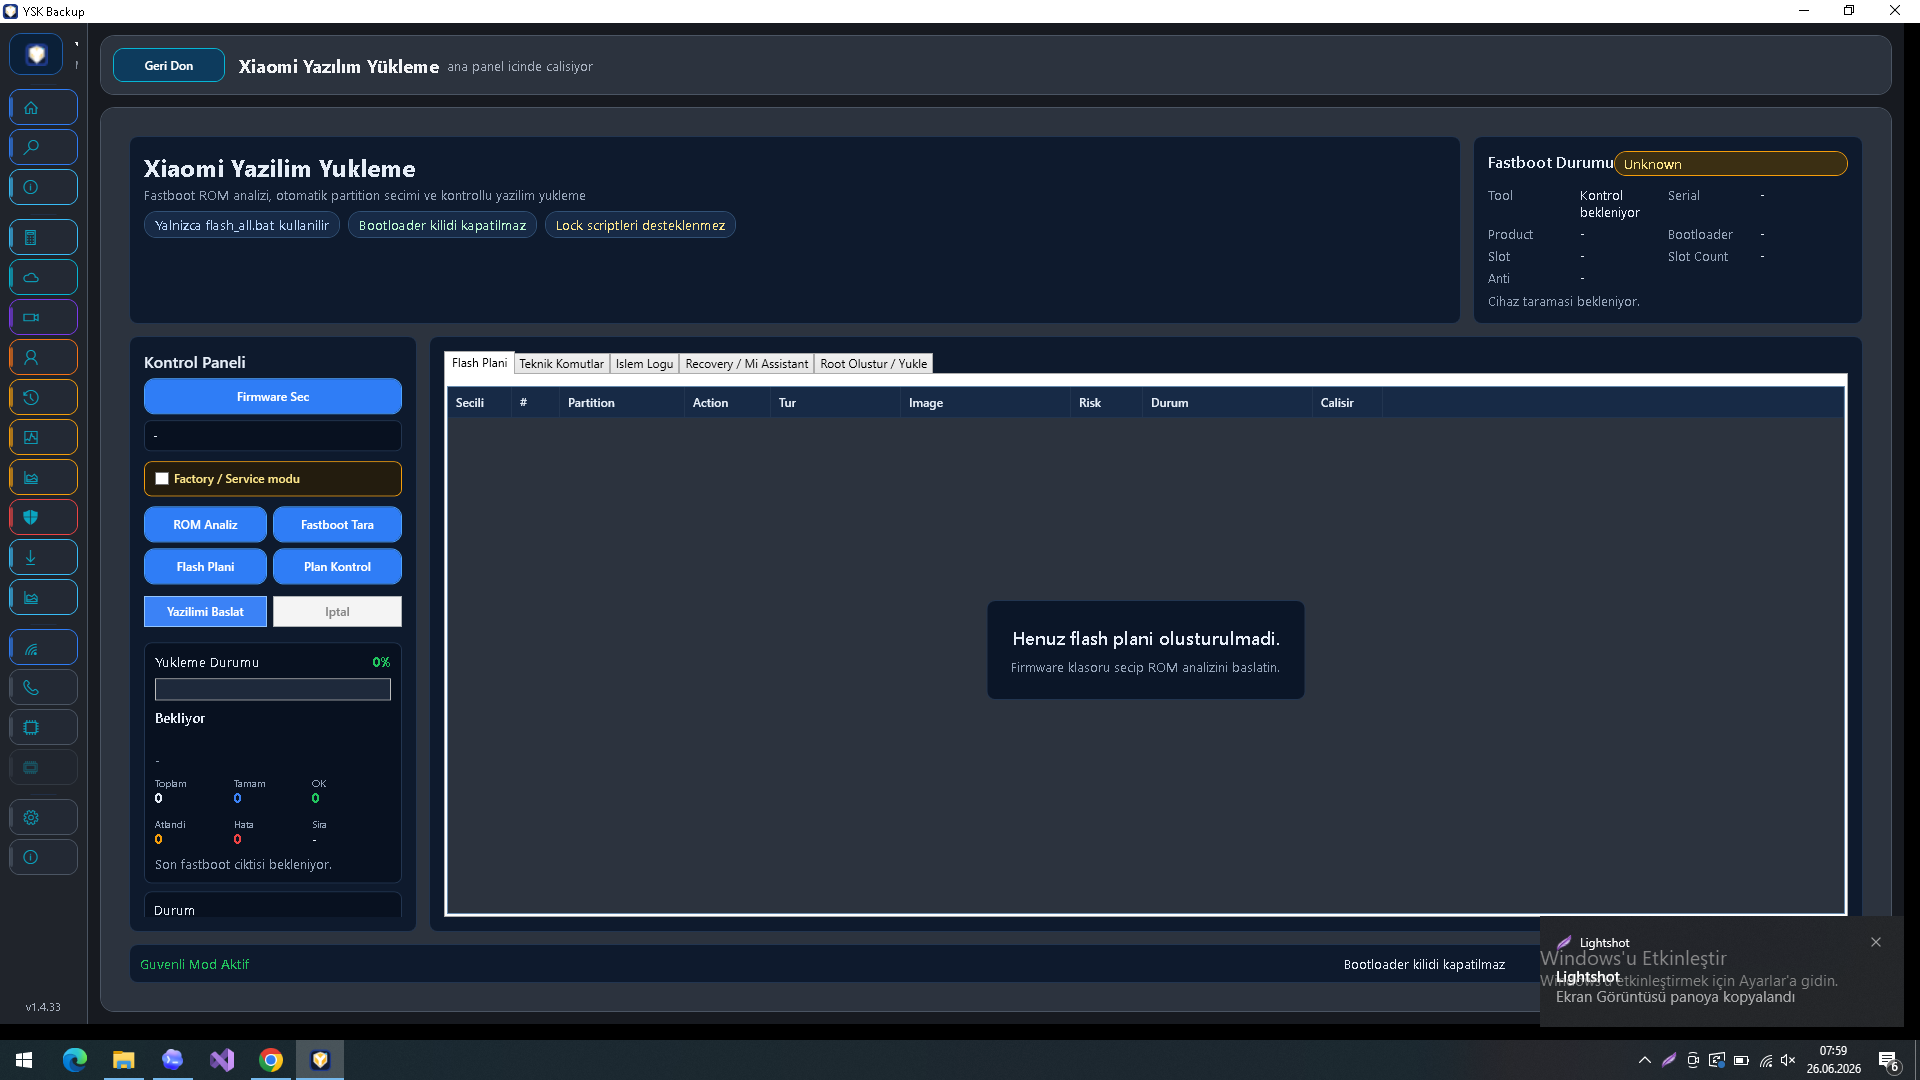
Task: Click the Geri Don back button
Action: (169, 66)
